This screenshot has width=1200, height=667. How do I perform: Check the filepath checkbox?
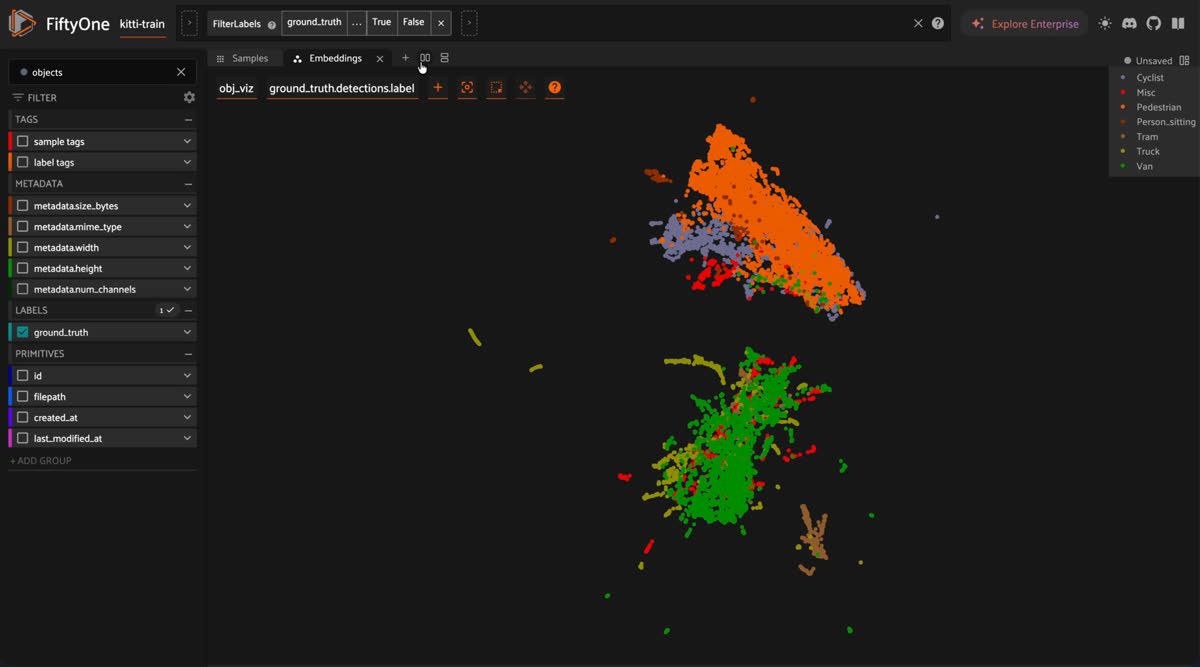coord(23,396)
